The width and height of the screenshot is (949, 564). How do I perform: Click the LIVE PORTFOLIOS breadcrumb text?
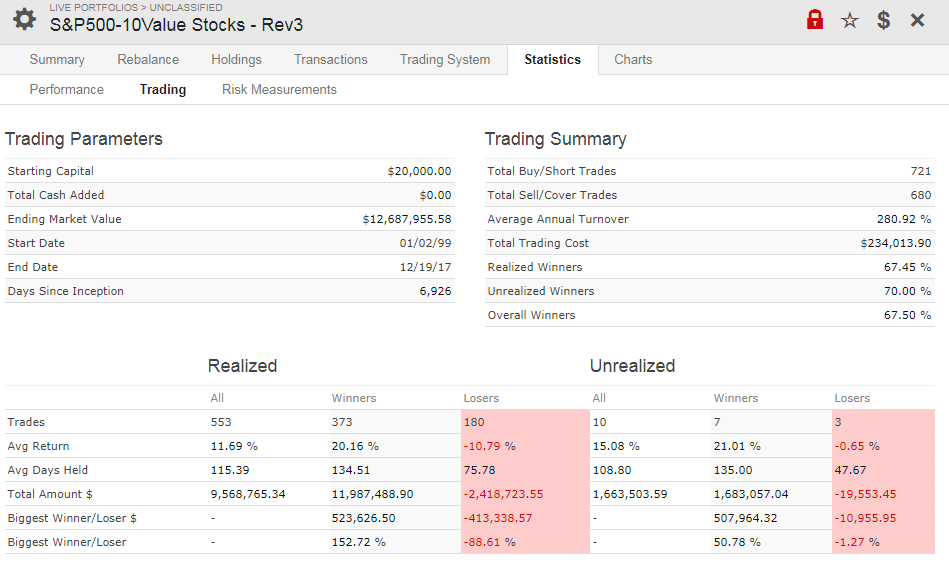[94, 7]
